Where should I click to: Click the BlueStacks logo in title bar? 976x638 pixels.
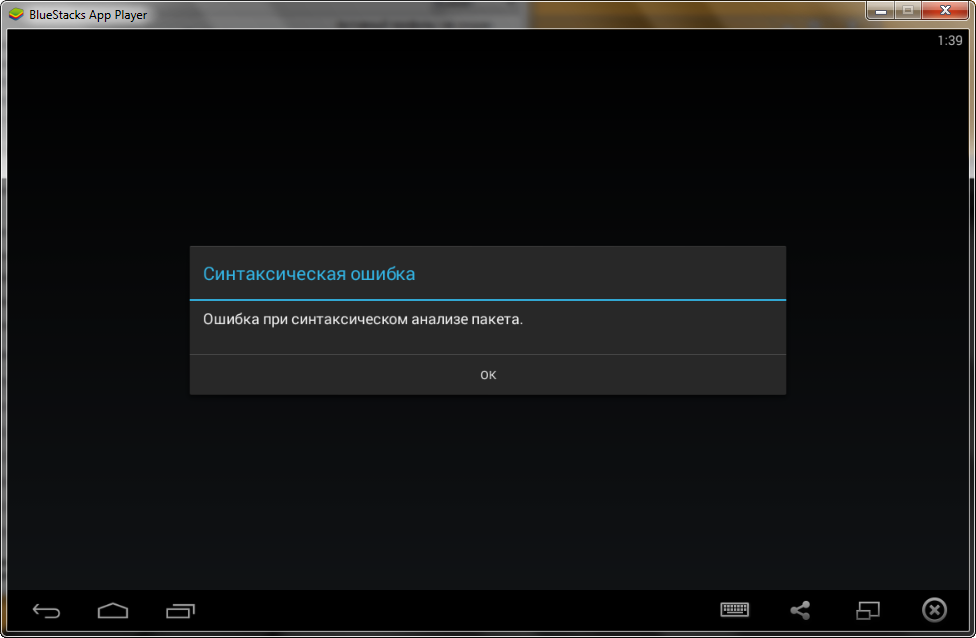[16, 14]
